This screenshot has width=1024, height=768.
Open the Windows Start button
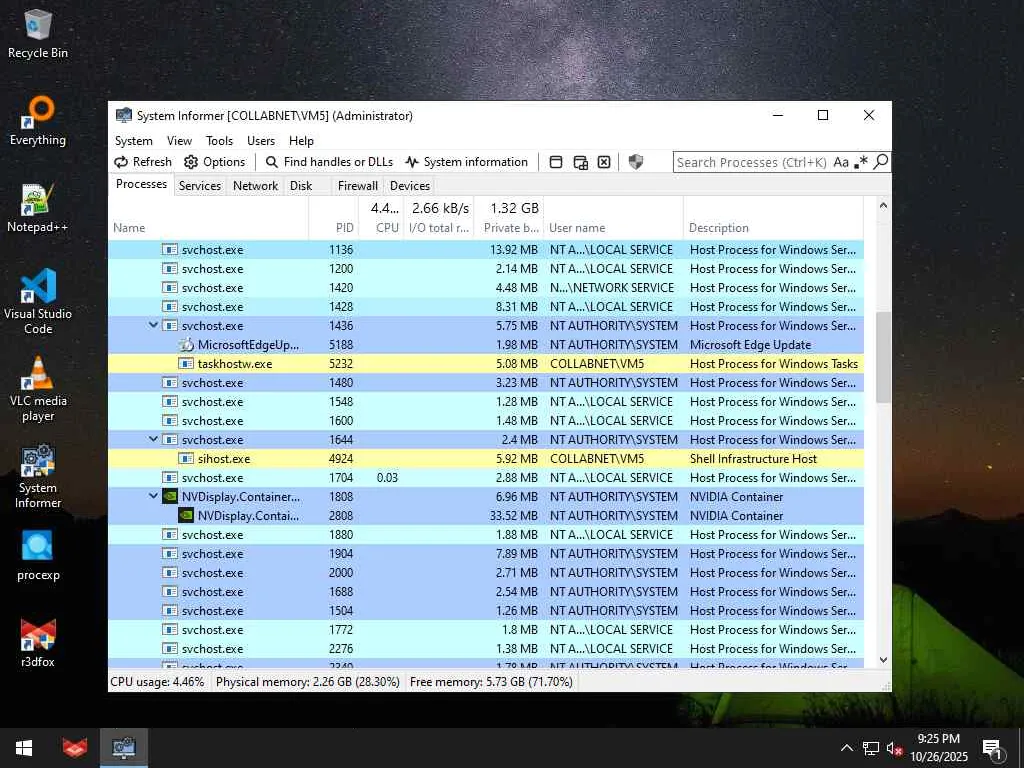pos(24,748)
